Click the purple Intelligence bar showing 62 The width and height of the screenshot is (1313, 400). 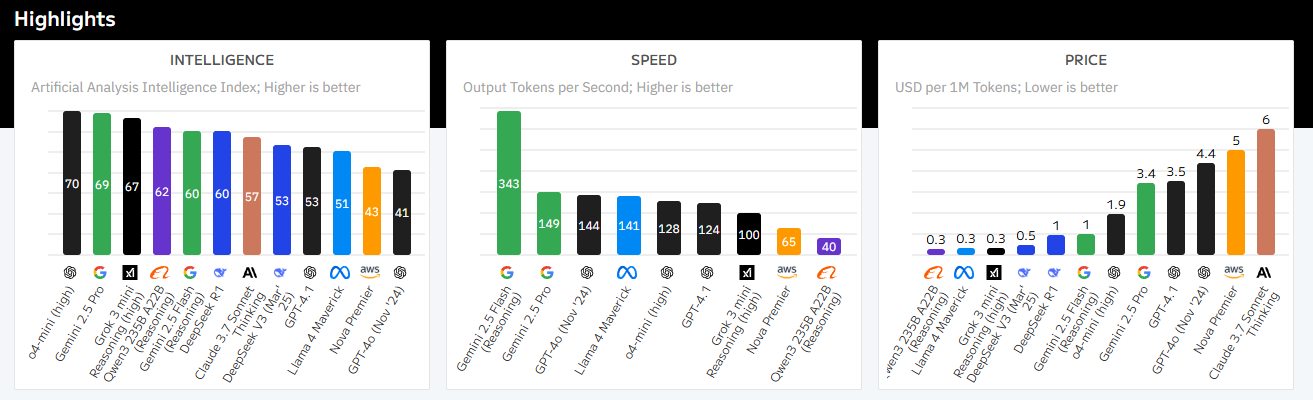click(x=161, y=191)
